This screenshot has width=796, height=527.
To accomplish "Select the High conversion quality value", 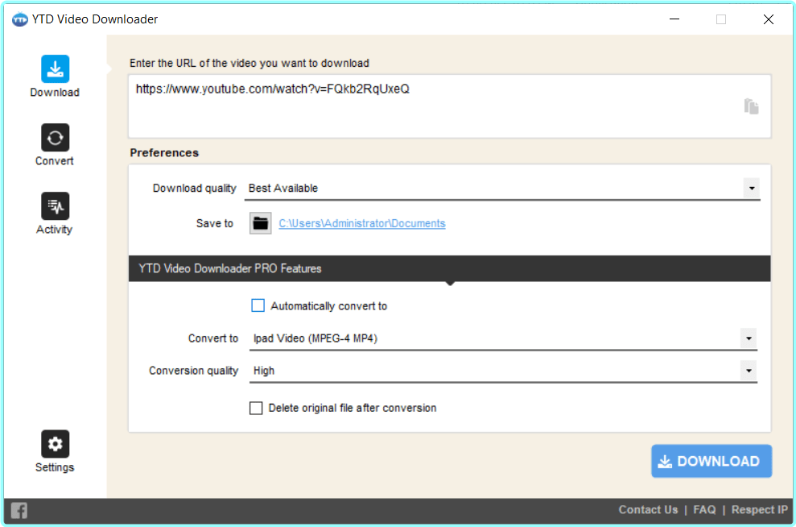I will pyautogui.click(x=264, y=371).
